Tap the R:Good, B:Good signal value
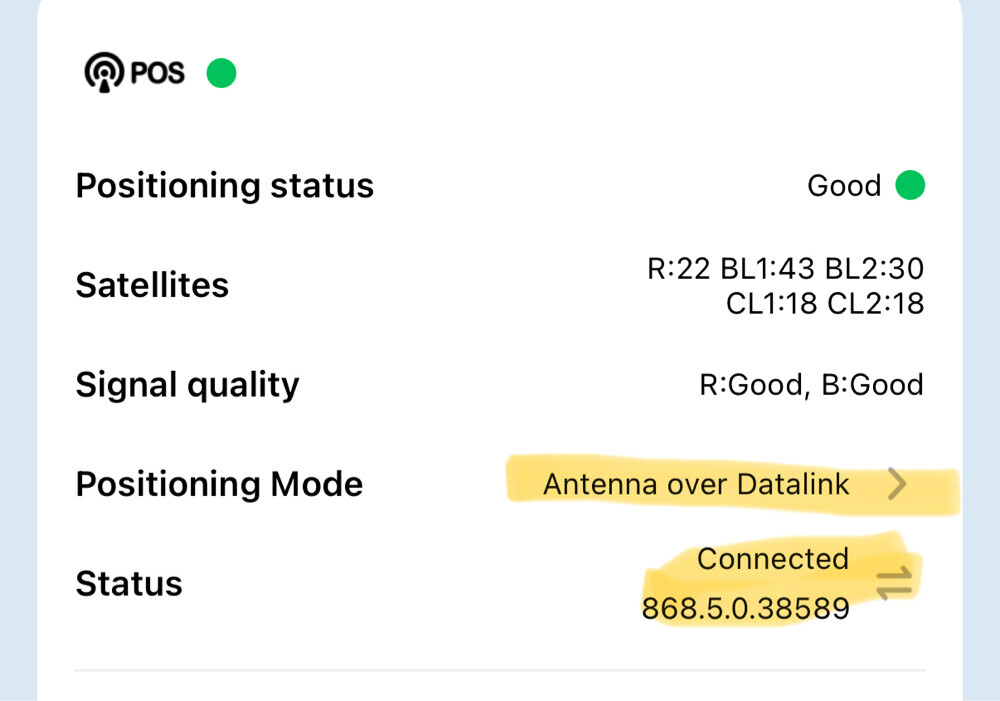Viewport: 1000px width, 701px height. pyautogui.click(x=811, y=385)
